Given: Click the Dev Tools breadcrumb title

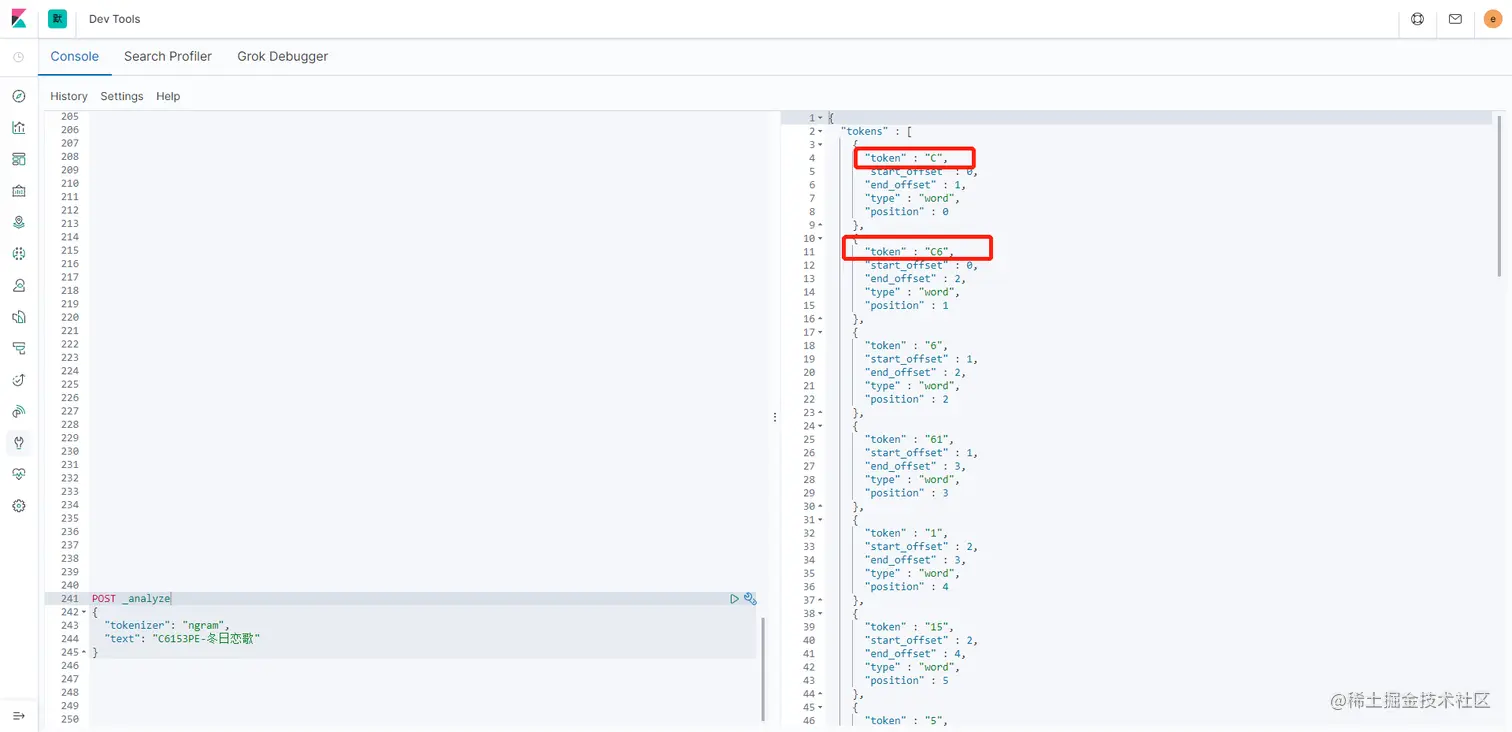Looking at the screenshot, I should click(115, 19).
